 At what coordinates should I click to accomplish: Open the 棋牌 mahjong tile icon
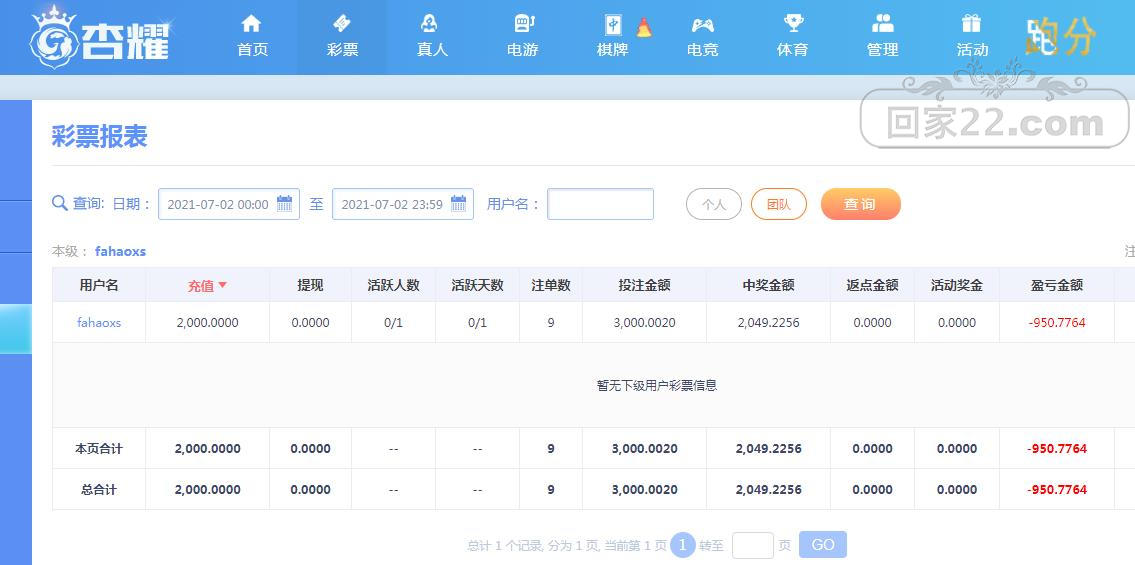(613, 25)
